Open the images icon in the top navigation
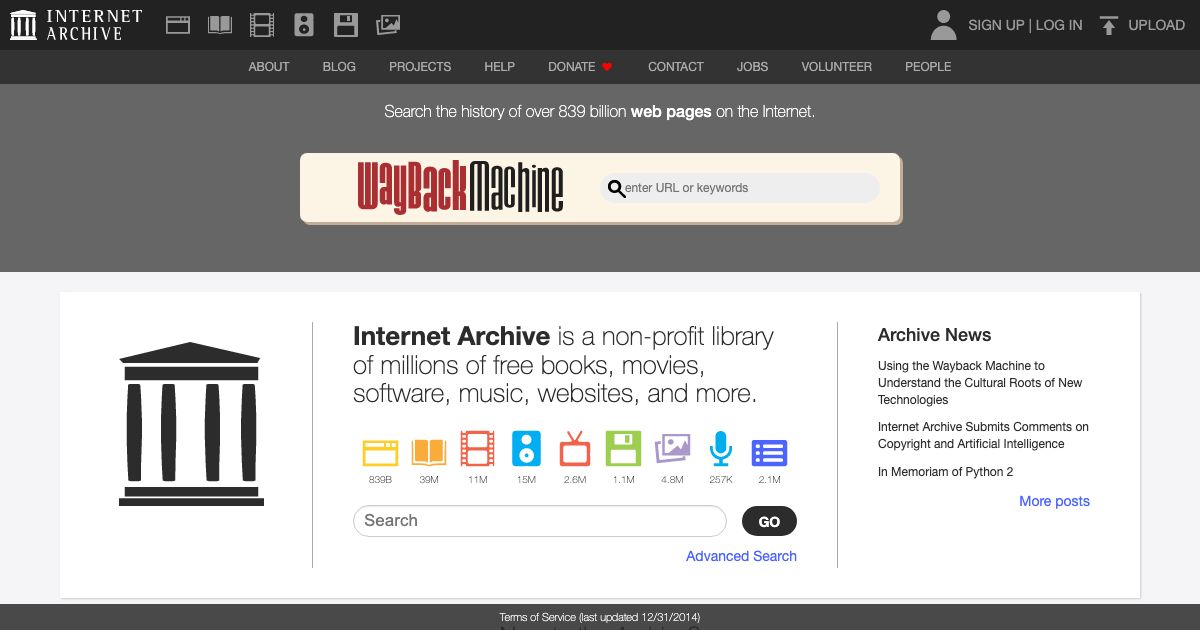The image size is (1200, 630). (388, 24)
